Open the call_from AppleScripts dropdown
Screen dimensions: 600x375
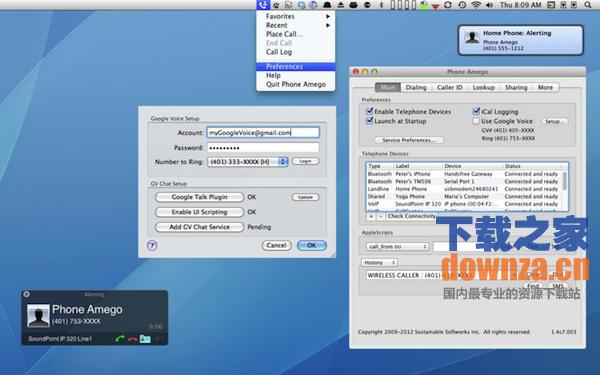click(x=398, y=247)
